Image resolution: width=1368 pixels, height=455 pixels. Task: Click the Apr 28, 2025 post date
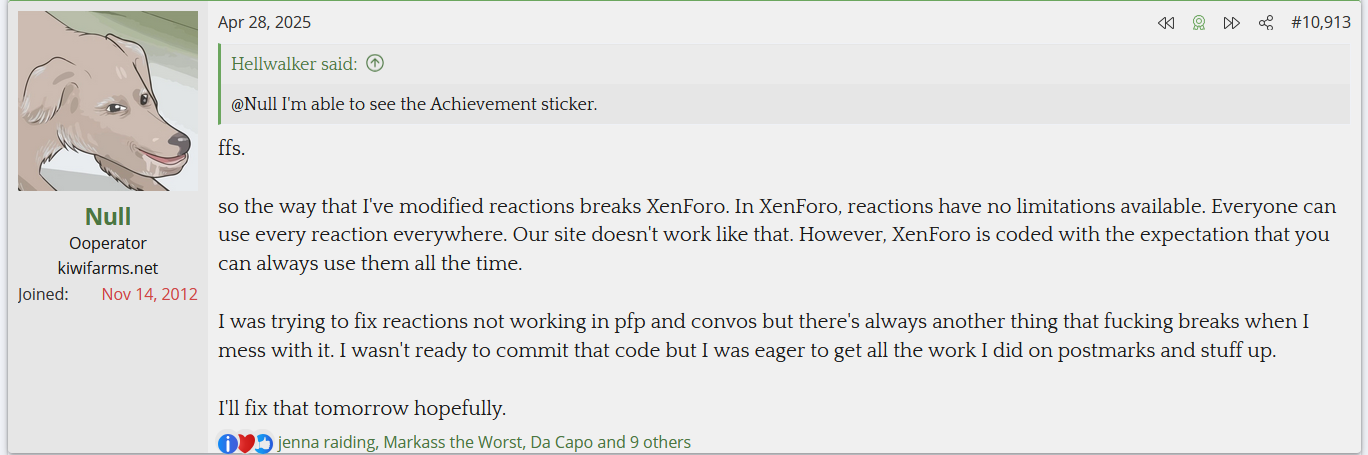tap(264, 22)
